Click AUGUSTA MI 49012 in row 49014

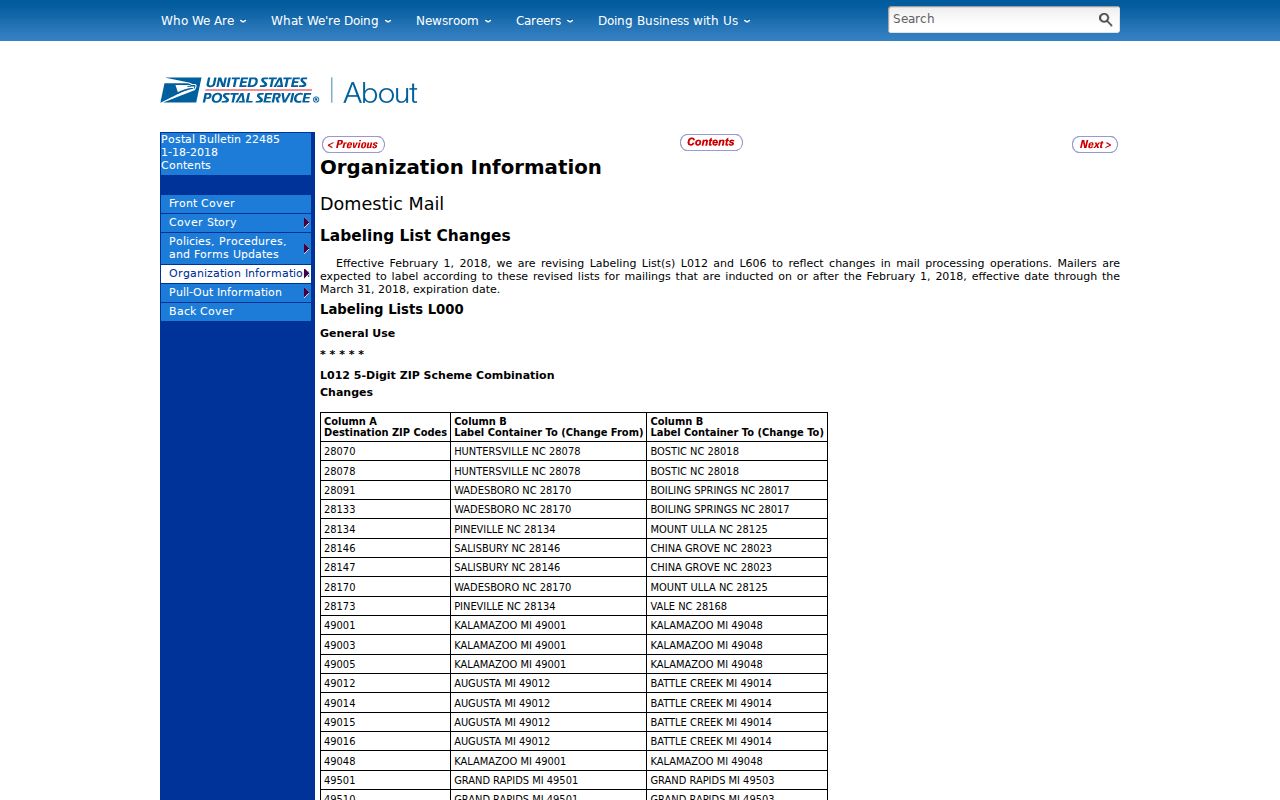coord(548,703)
